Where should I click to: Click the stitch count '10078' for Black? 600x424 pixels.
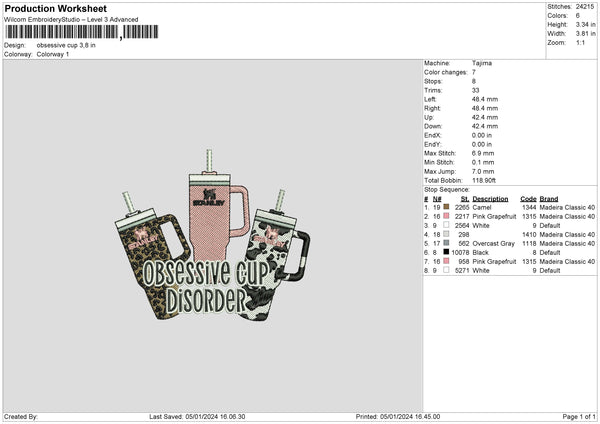click(460, 253)
